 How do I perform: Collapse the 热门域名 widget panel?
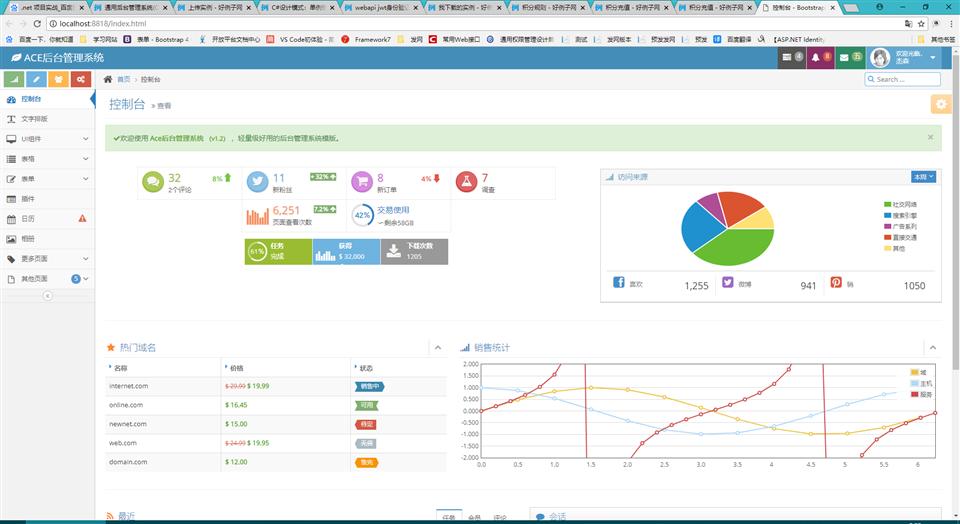(437, 347)
